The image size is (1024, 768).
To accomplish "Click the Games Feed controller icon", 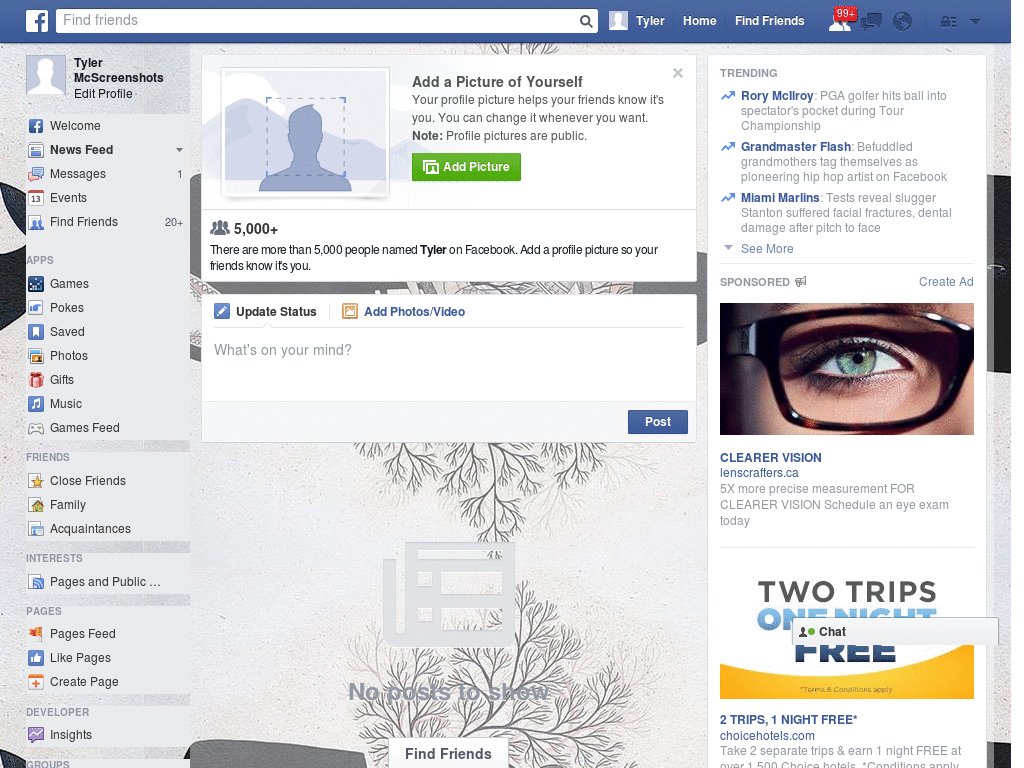I will [36, 428].
